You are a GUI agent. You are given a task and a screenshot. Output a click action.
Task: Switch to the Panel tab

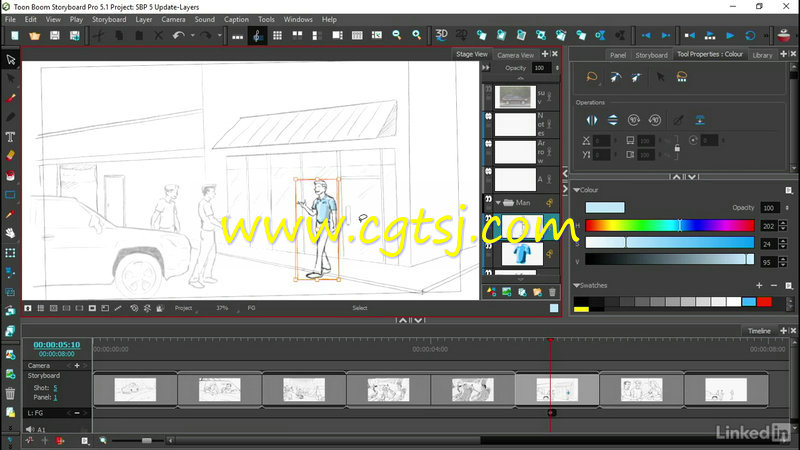click(x=618, y=55)
